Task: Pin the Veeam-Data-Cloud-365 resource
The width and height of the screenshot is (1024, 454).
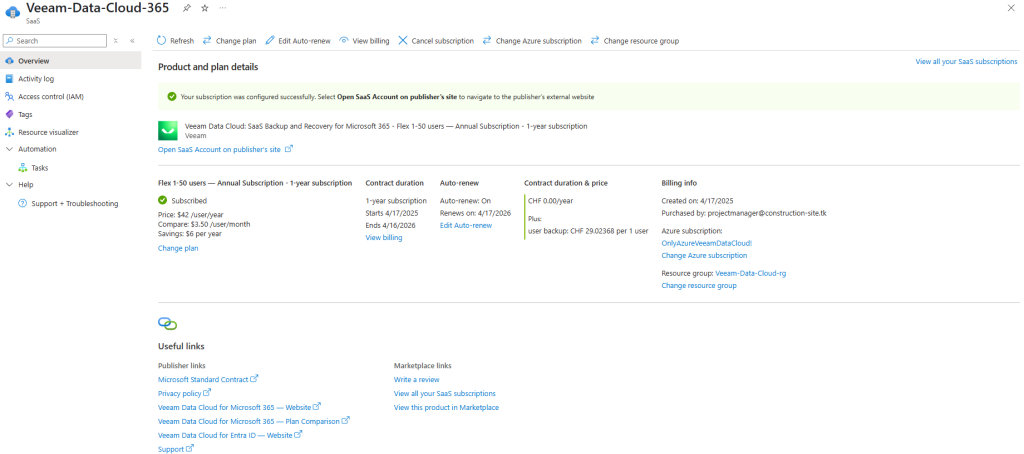Action: click(187, 8)
